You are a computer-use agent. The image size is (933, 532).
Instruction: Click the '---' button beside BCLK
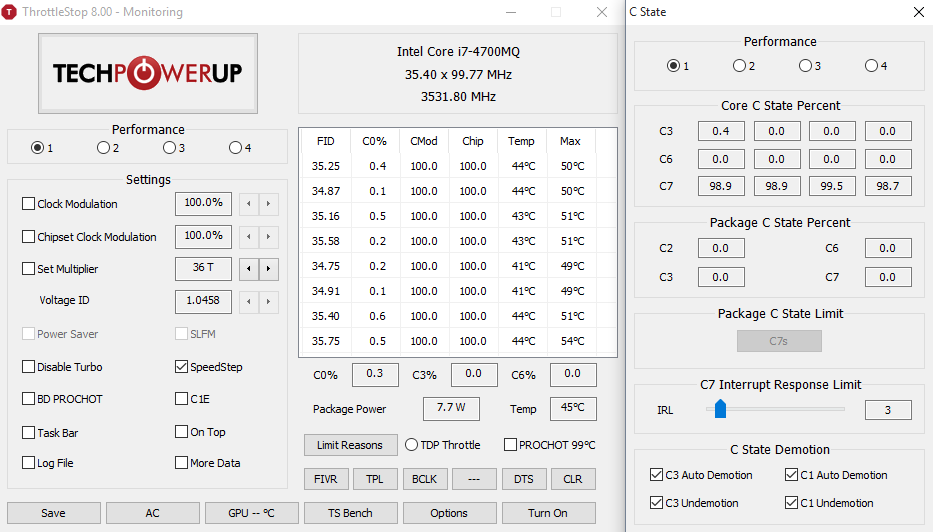[x=474, y=479]
